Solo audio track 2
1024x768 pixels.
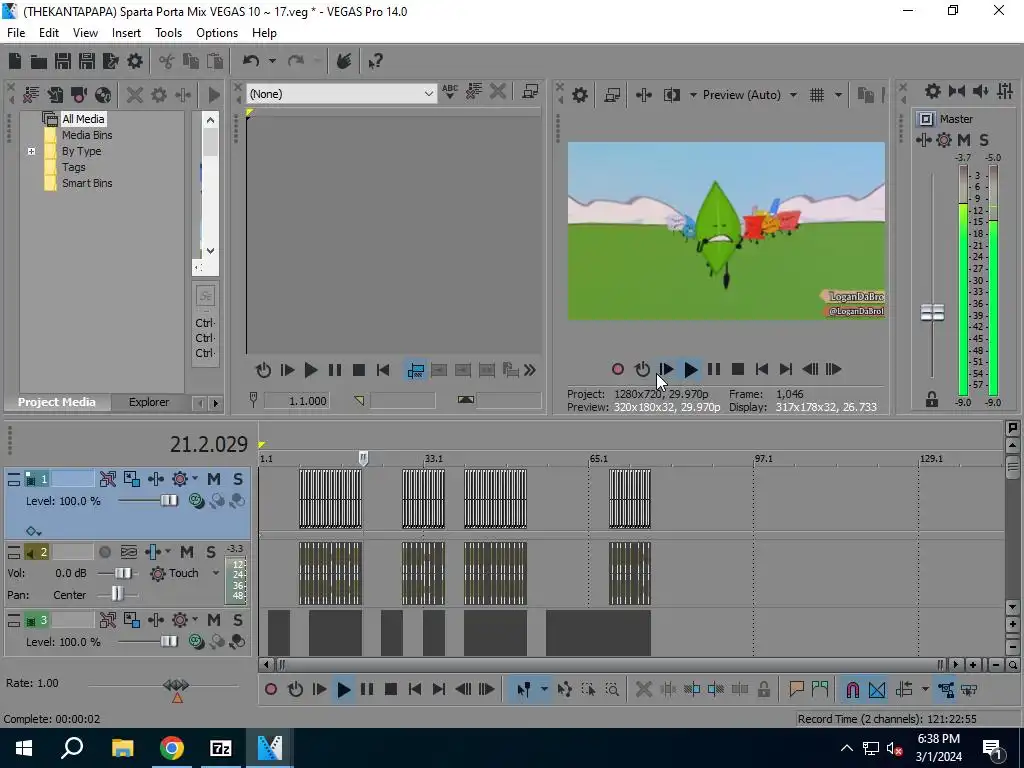click(x=211, y=552)
